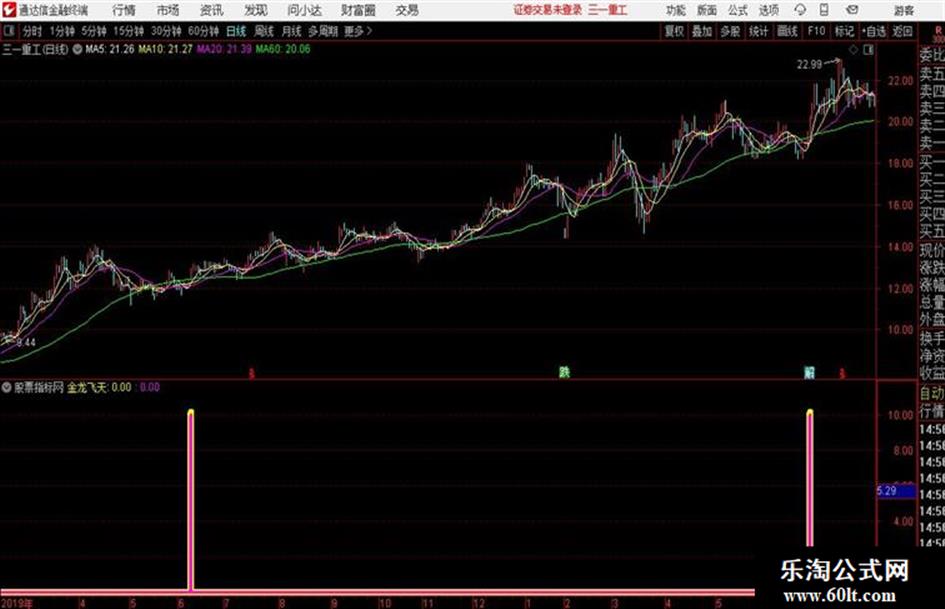The image size is (945, 609).
Task: Open the 公式 menu
Action: [738, 10]
